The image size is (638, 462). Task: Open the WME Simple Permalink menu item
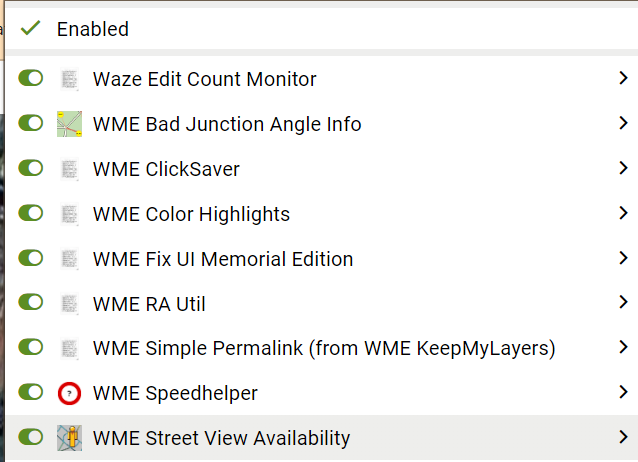[x=324, y=348]
